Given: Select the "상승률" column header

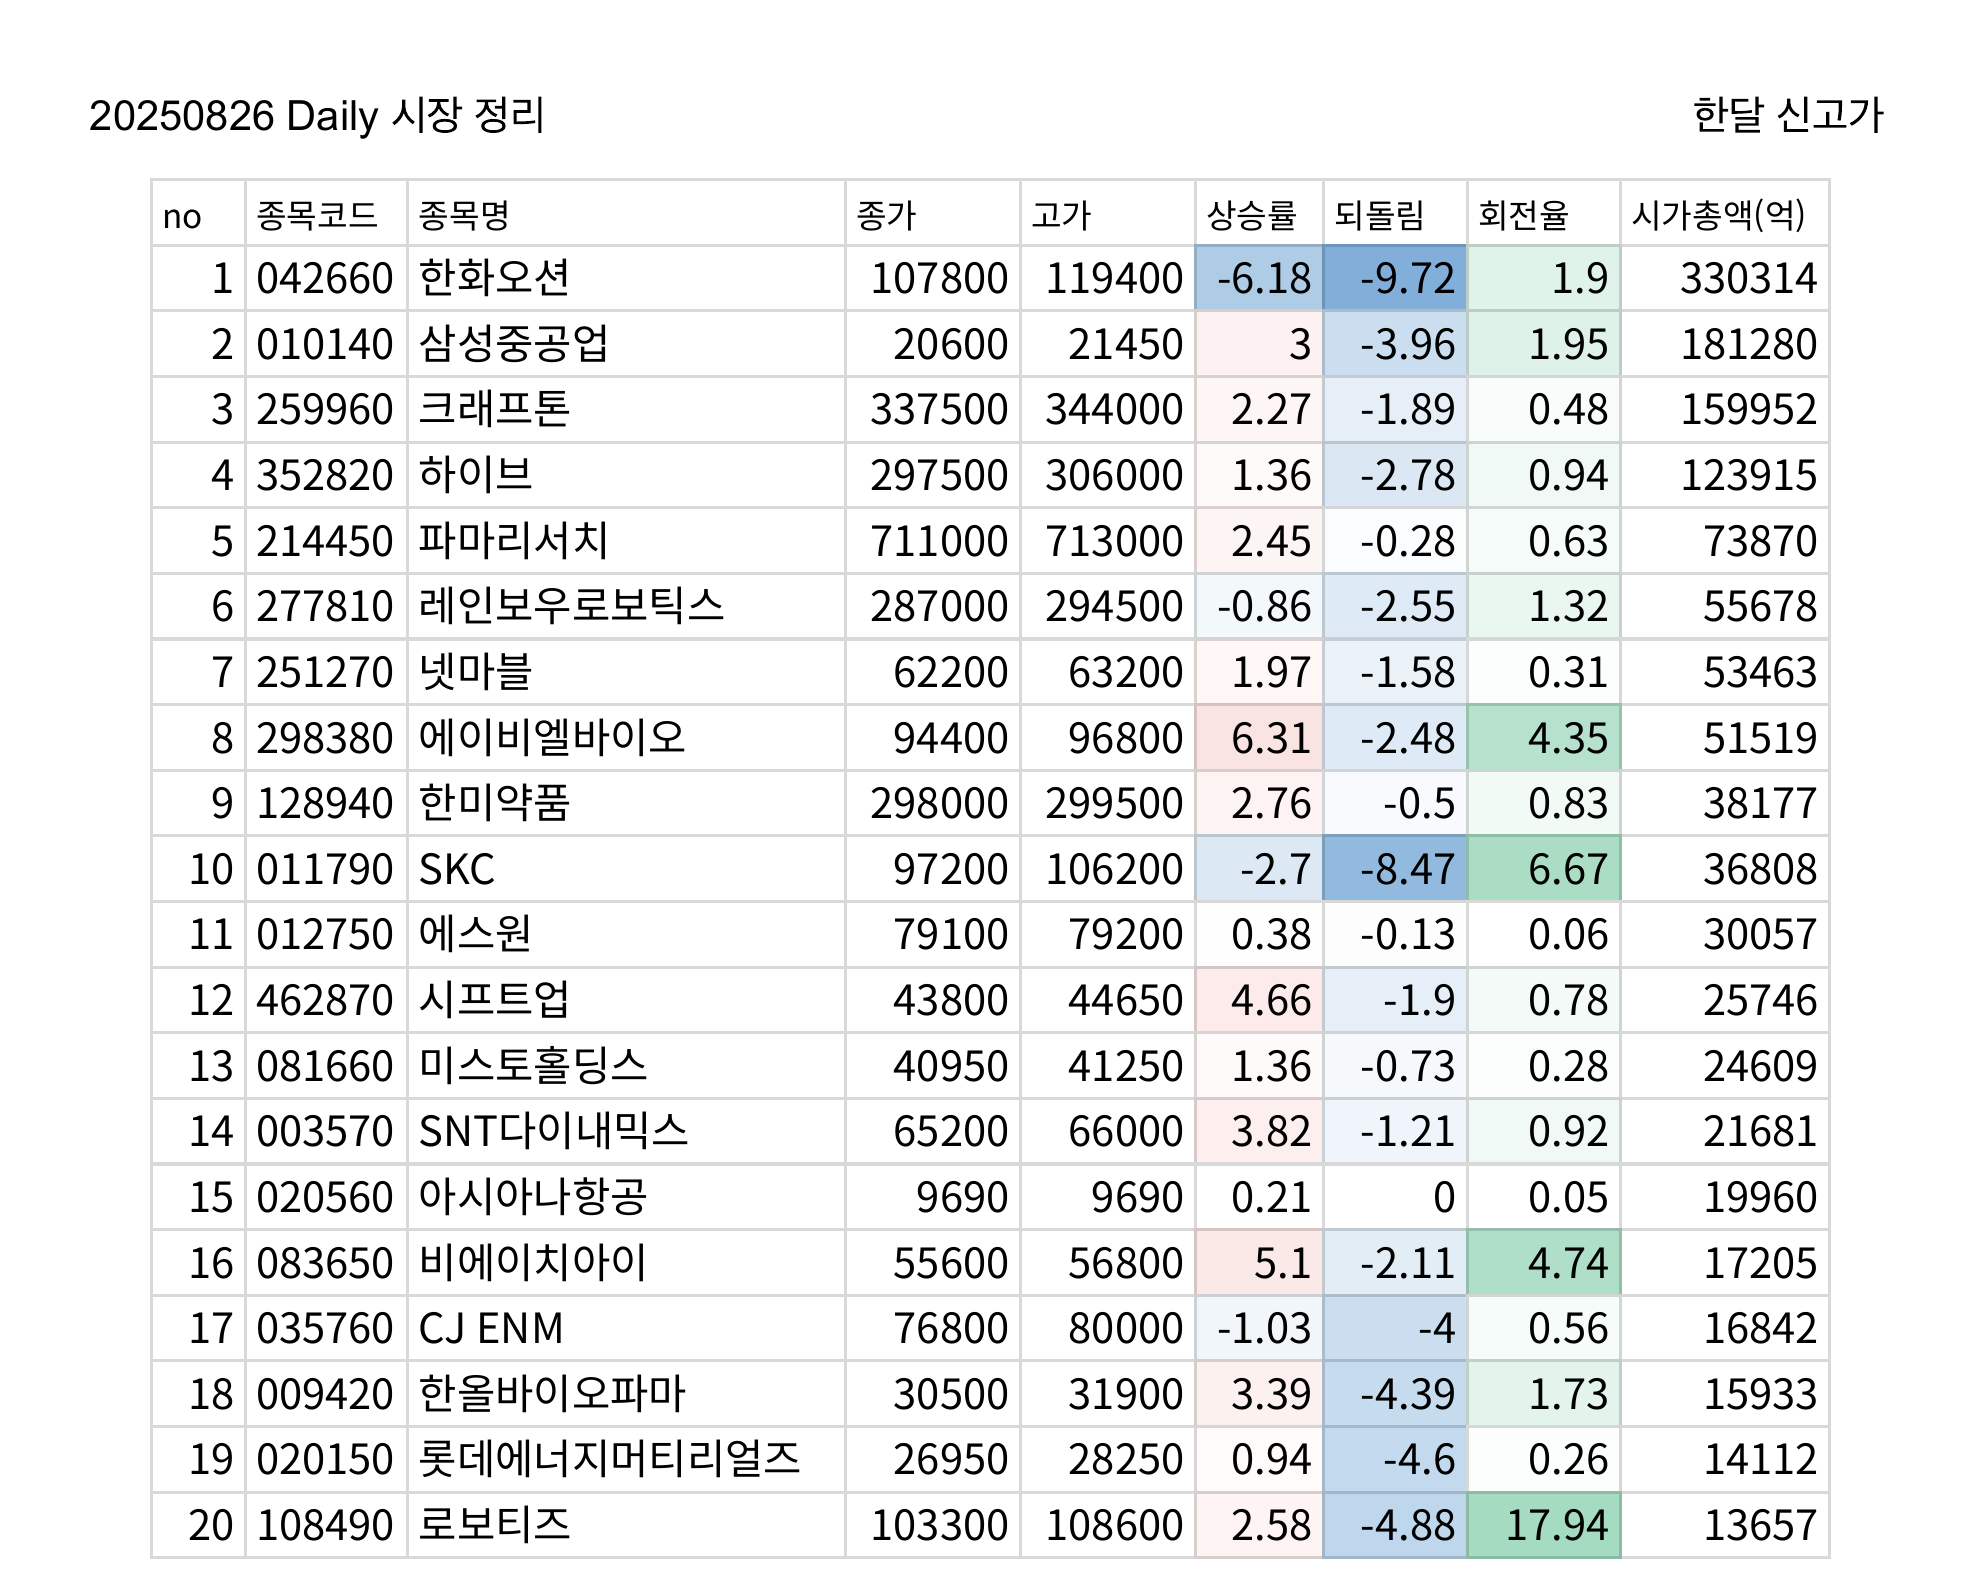Looking at the screenshot, I should [x=1251, y=215].
